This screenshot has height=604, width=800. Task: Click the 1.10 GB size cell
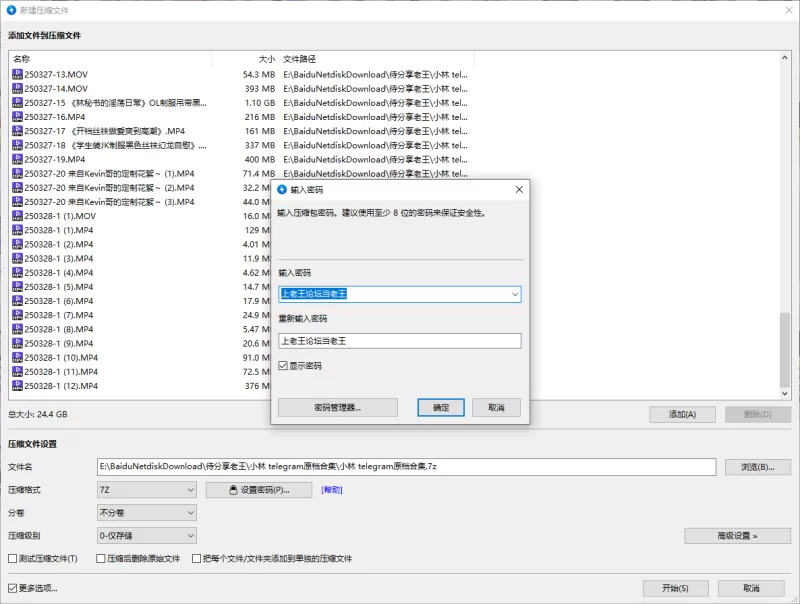point(260,103)
